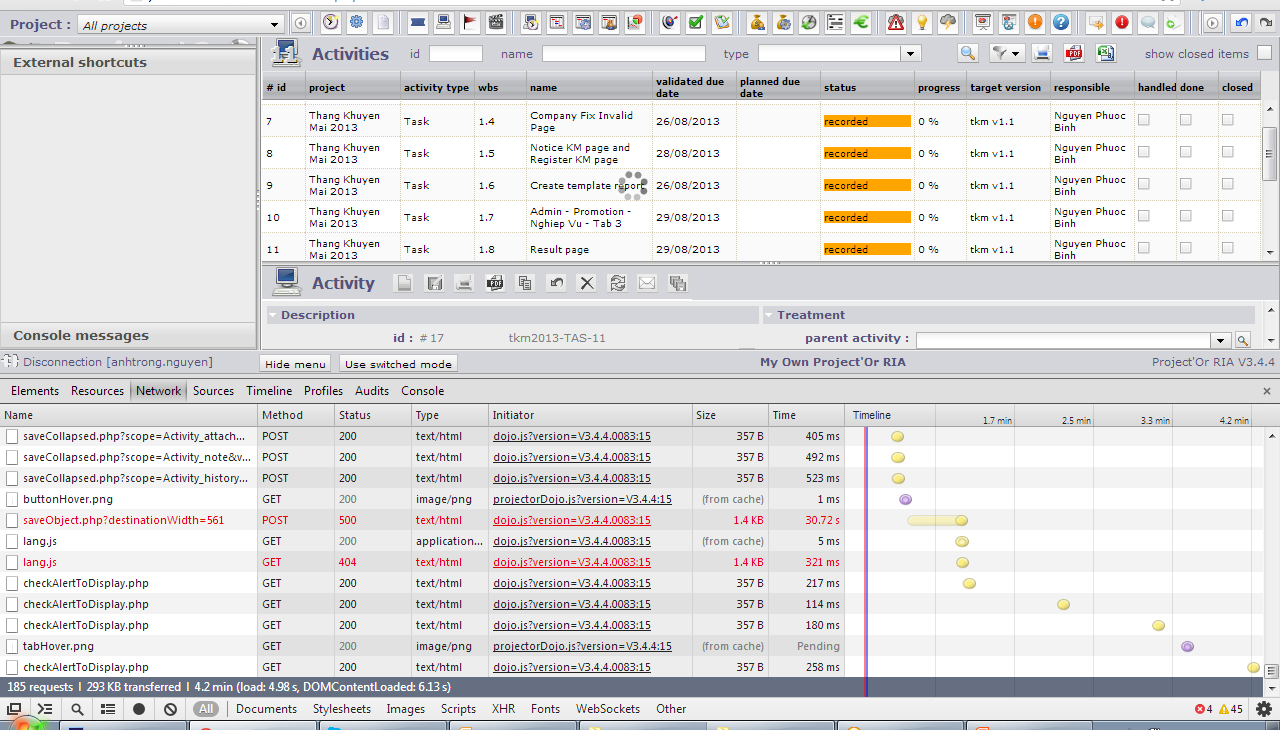Viewport: 1280px width, 730px height.
Task: Open the blue question mark help icon
Action: (x=1061, y=22)
